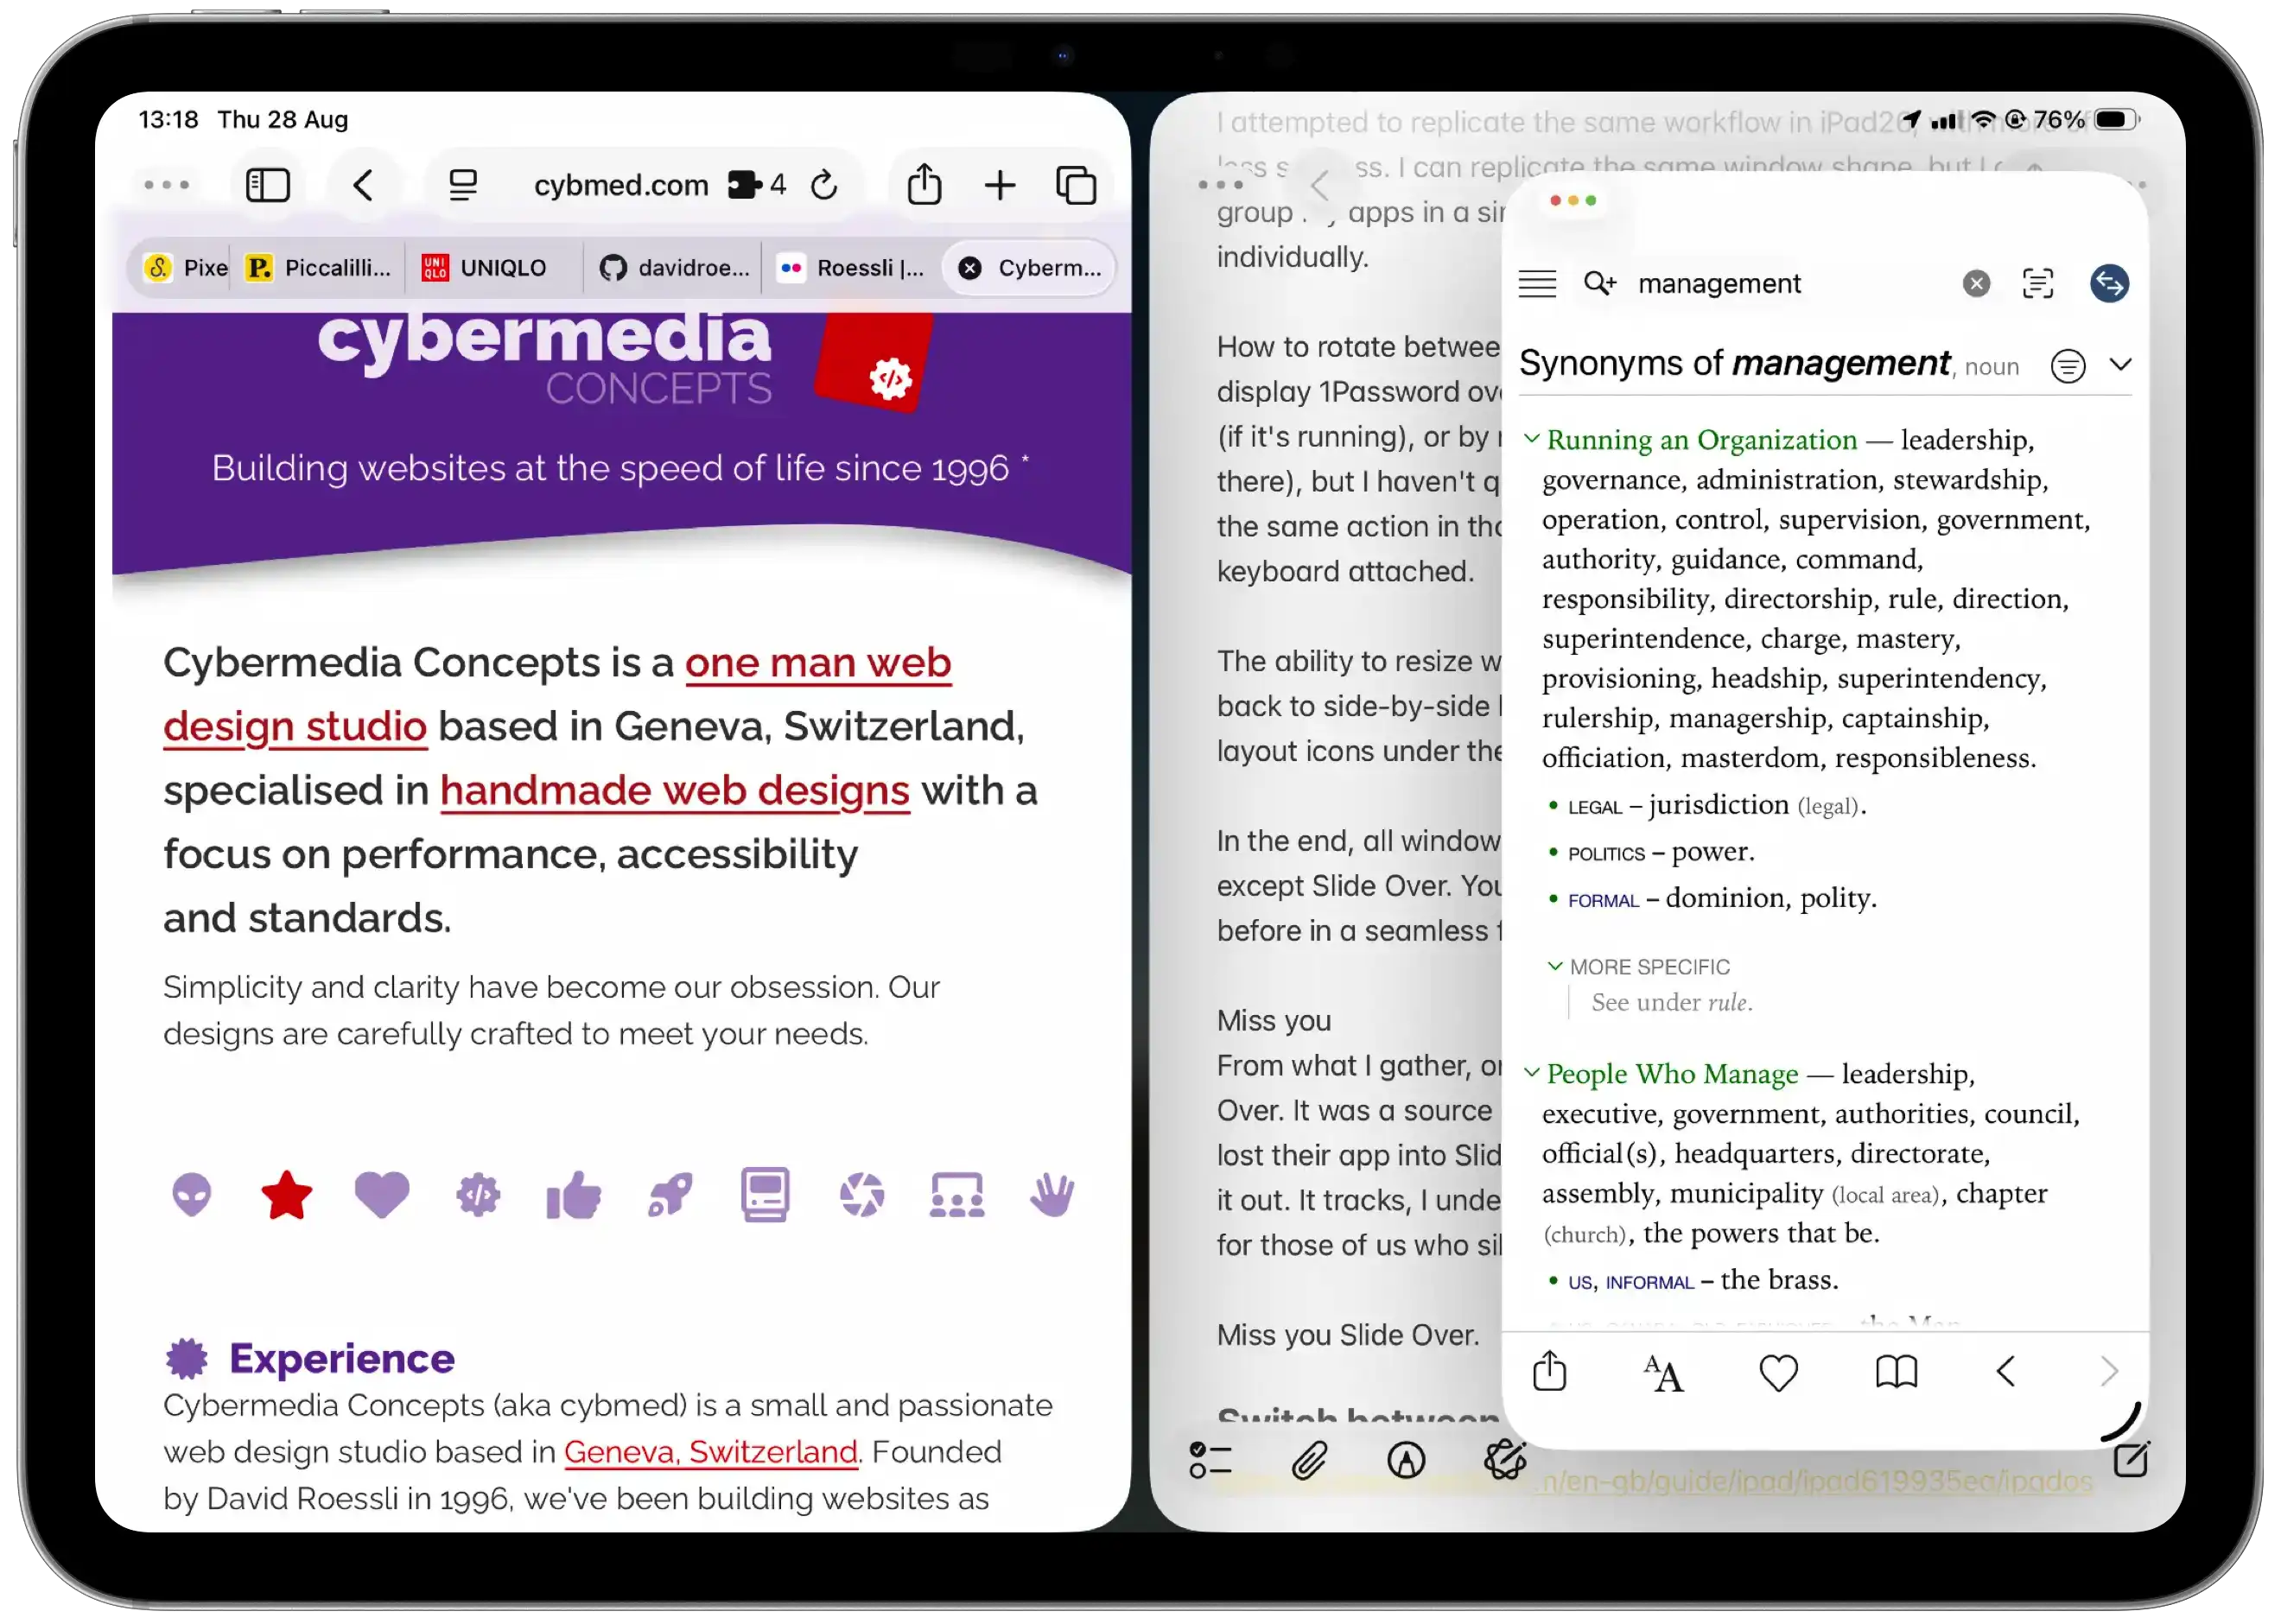Viewport: 2281px width, 1624px height.
Task: Click the 13:18 status bar clock
Action: pyautogui.click(x=168, y=120)
